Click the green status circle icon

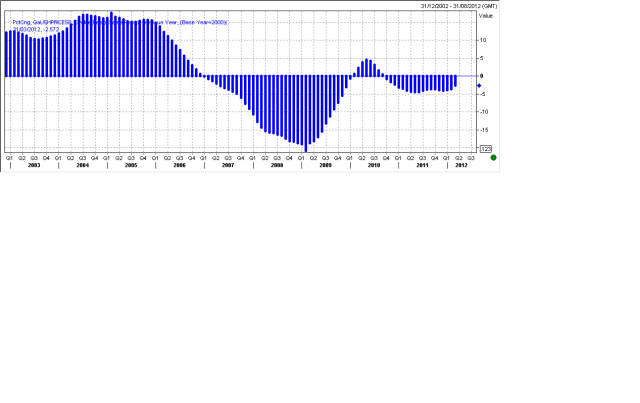[493, 158]
